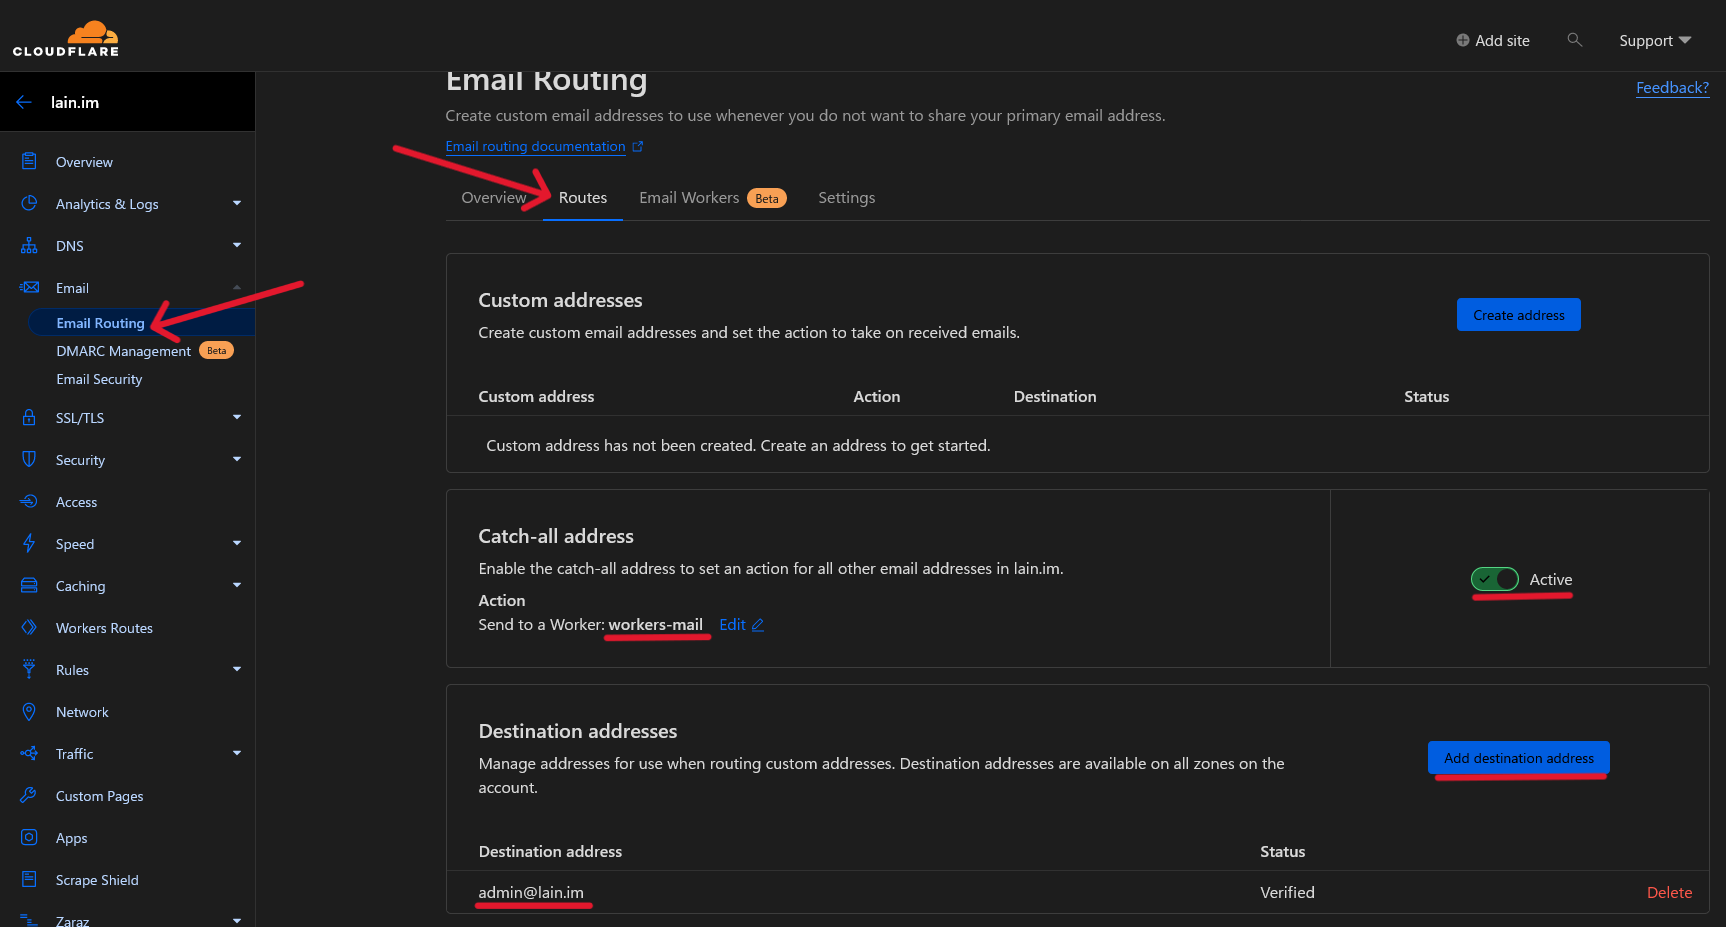Click the Custom Pages wrench icon
This screenshot has width=1726, height=927.
pos(29,795)
